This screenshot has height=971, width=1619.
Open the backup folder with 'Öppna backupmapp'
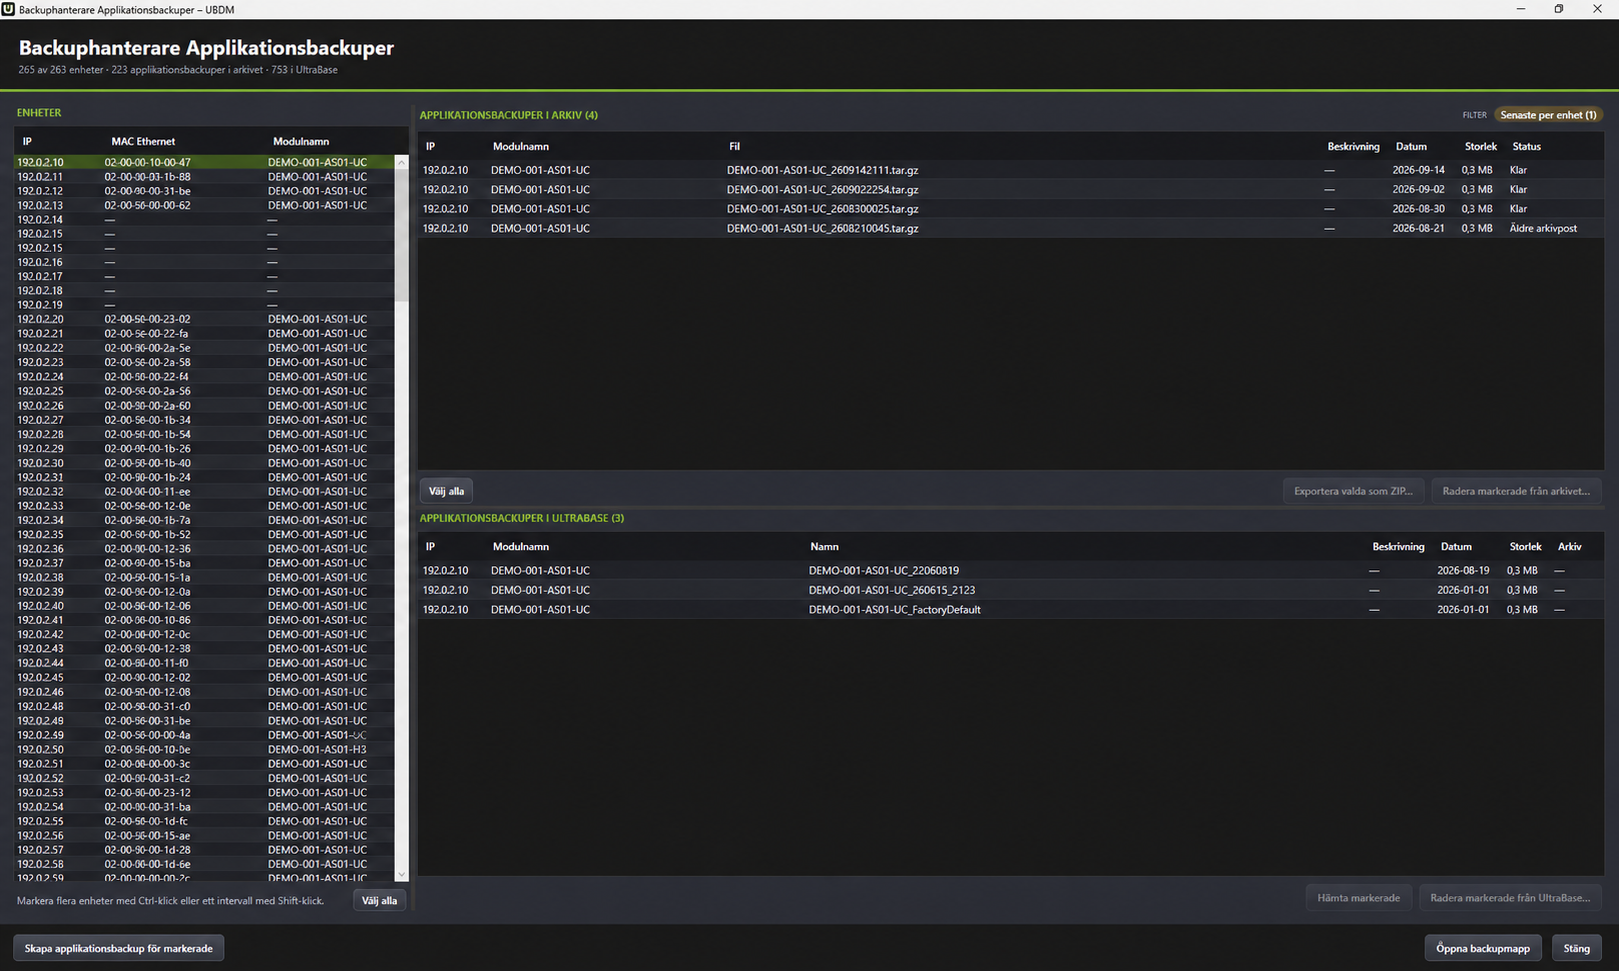[1482, 948]
